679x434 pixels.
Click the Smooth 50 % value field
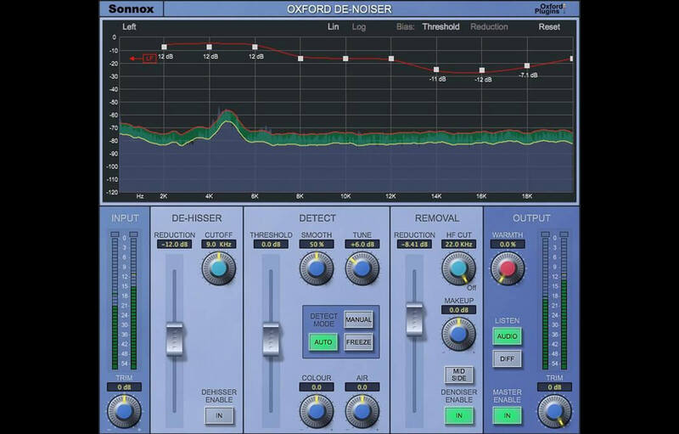(317, 244)
